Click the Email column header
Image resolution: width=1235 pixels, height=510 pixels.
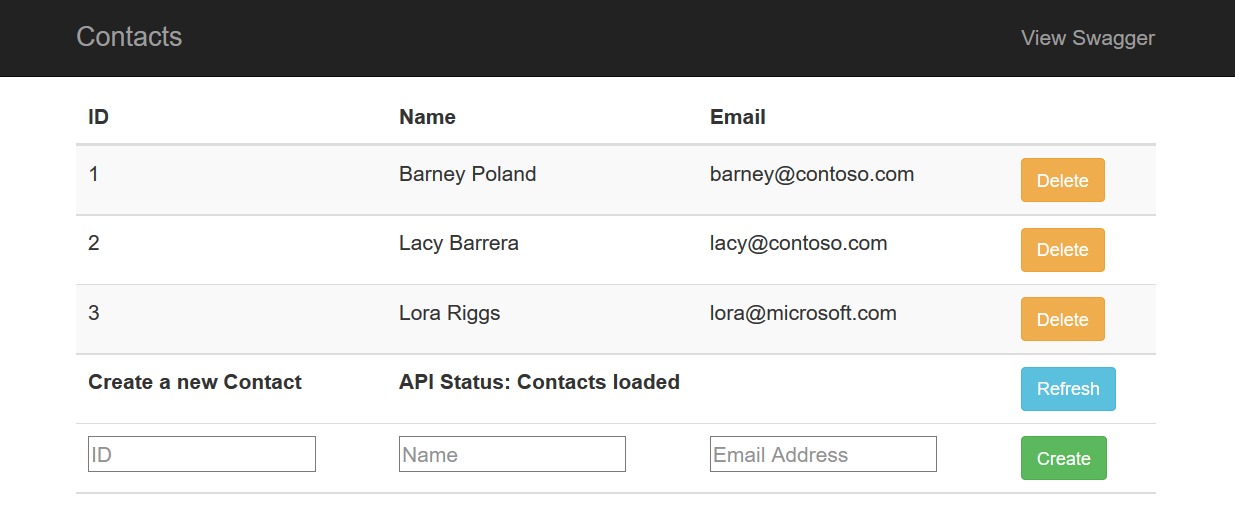click(x=738, y=117)
